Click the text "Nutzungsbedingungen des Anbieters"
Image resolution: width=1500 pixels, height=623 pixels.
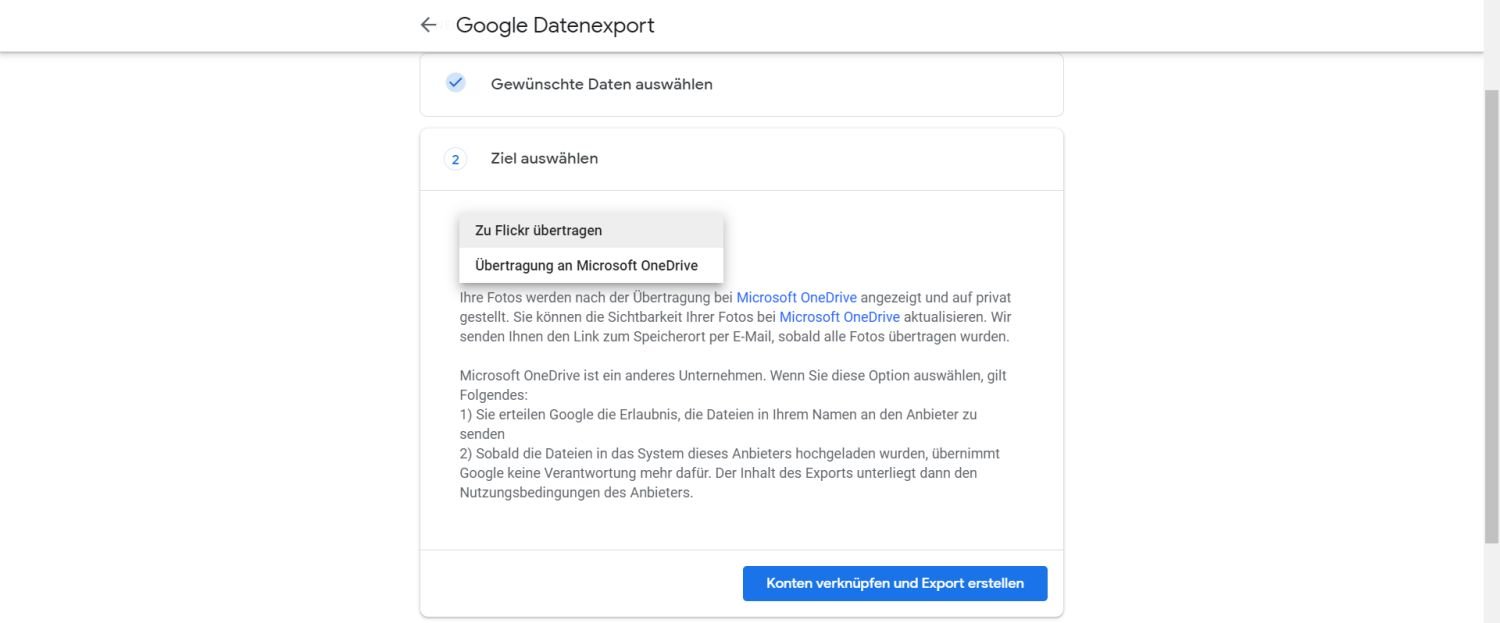(x=575, y=492)
